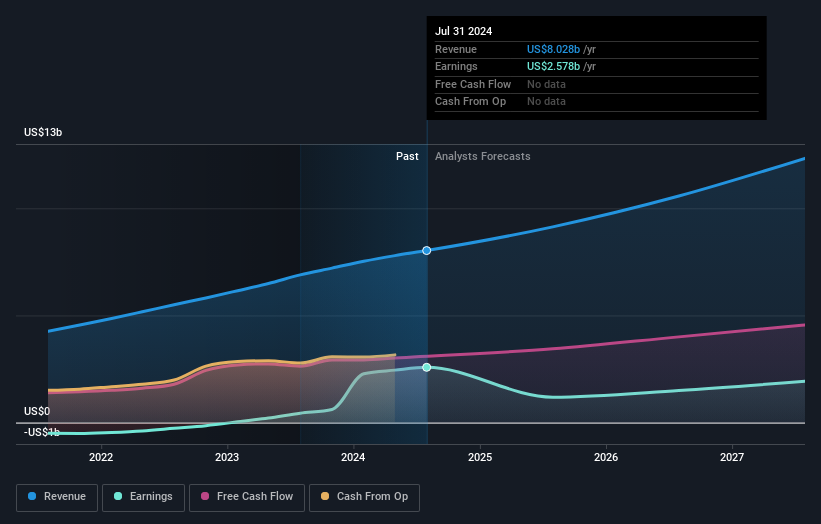Click the Free Cash Flow 'No data' tooltip value
This screenshot has height=524, width=821.
coord(546,84)
